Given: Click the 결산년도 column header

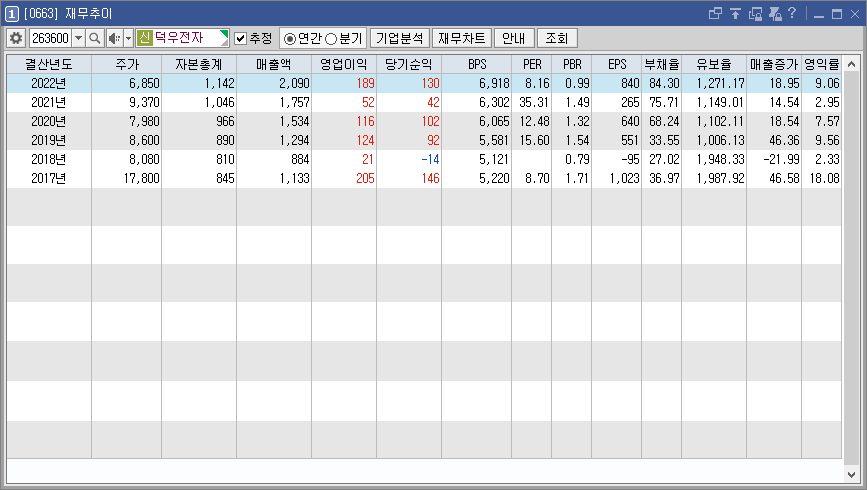Looking at the screenshot, I should coord(49,64).
